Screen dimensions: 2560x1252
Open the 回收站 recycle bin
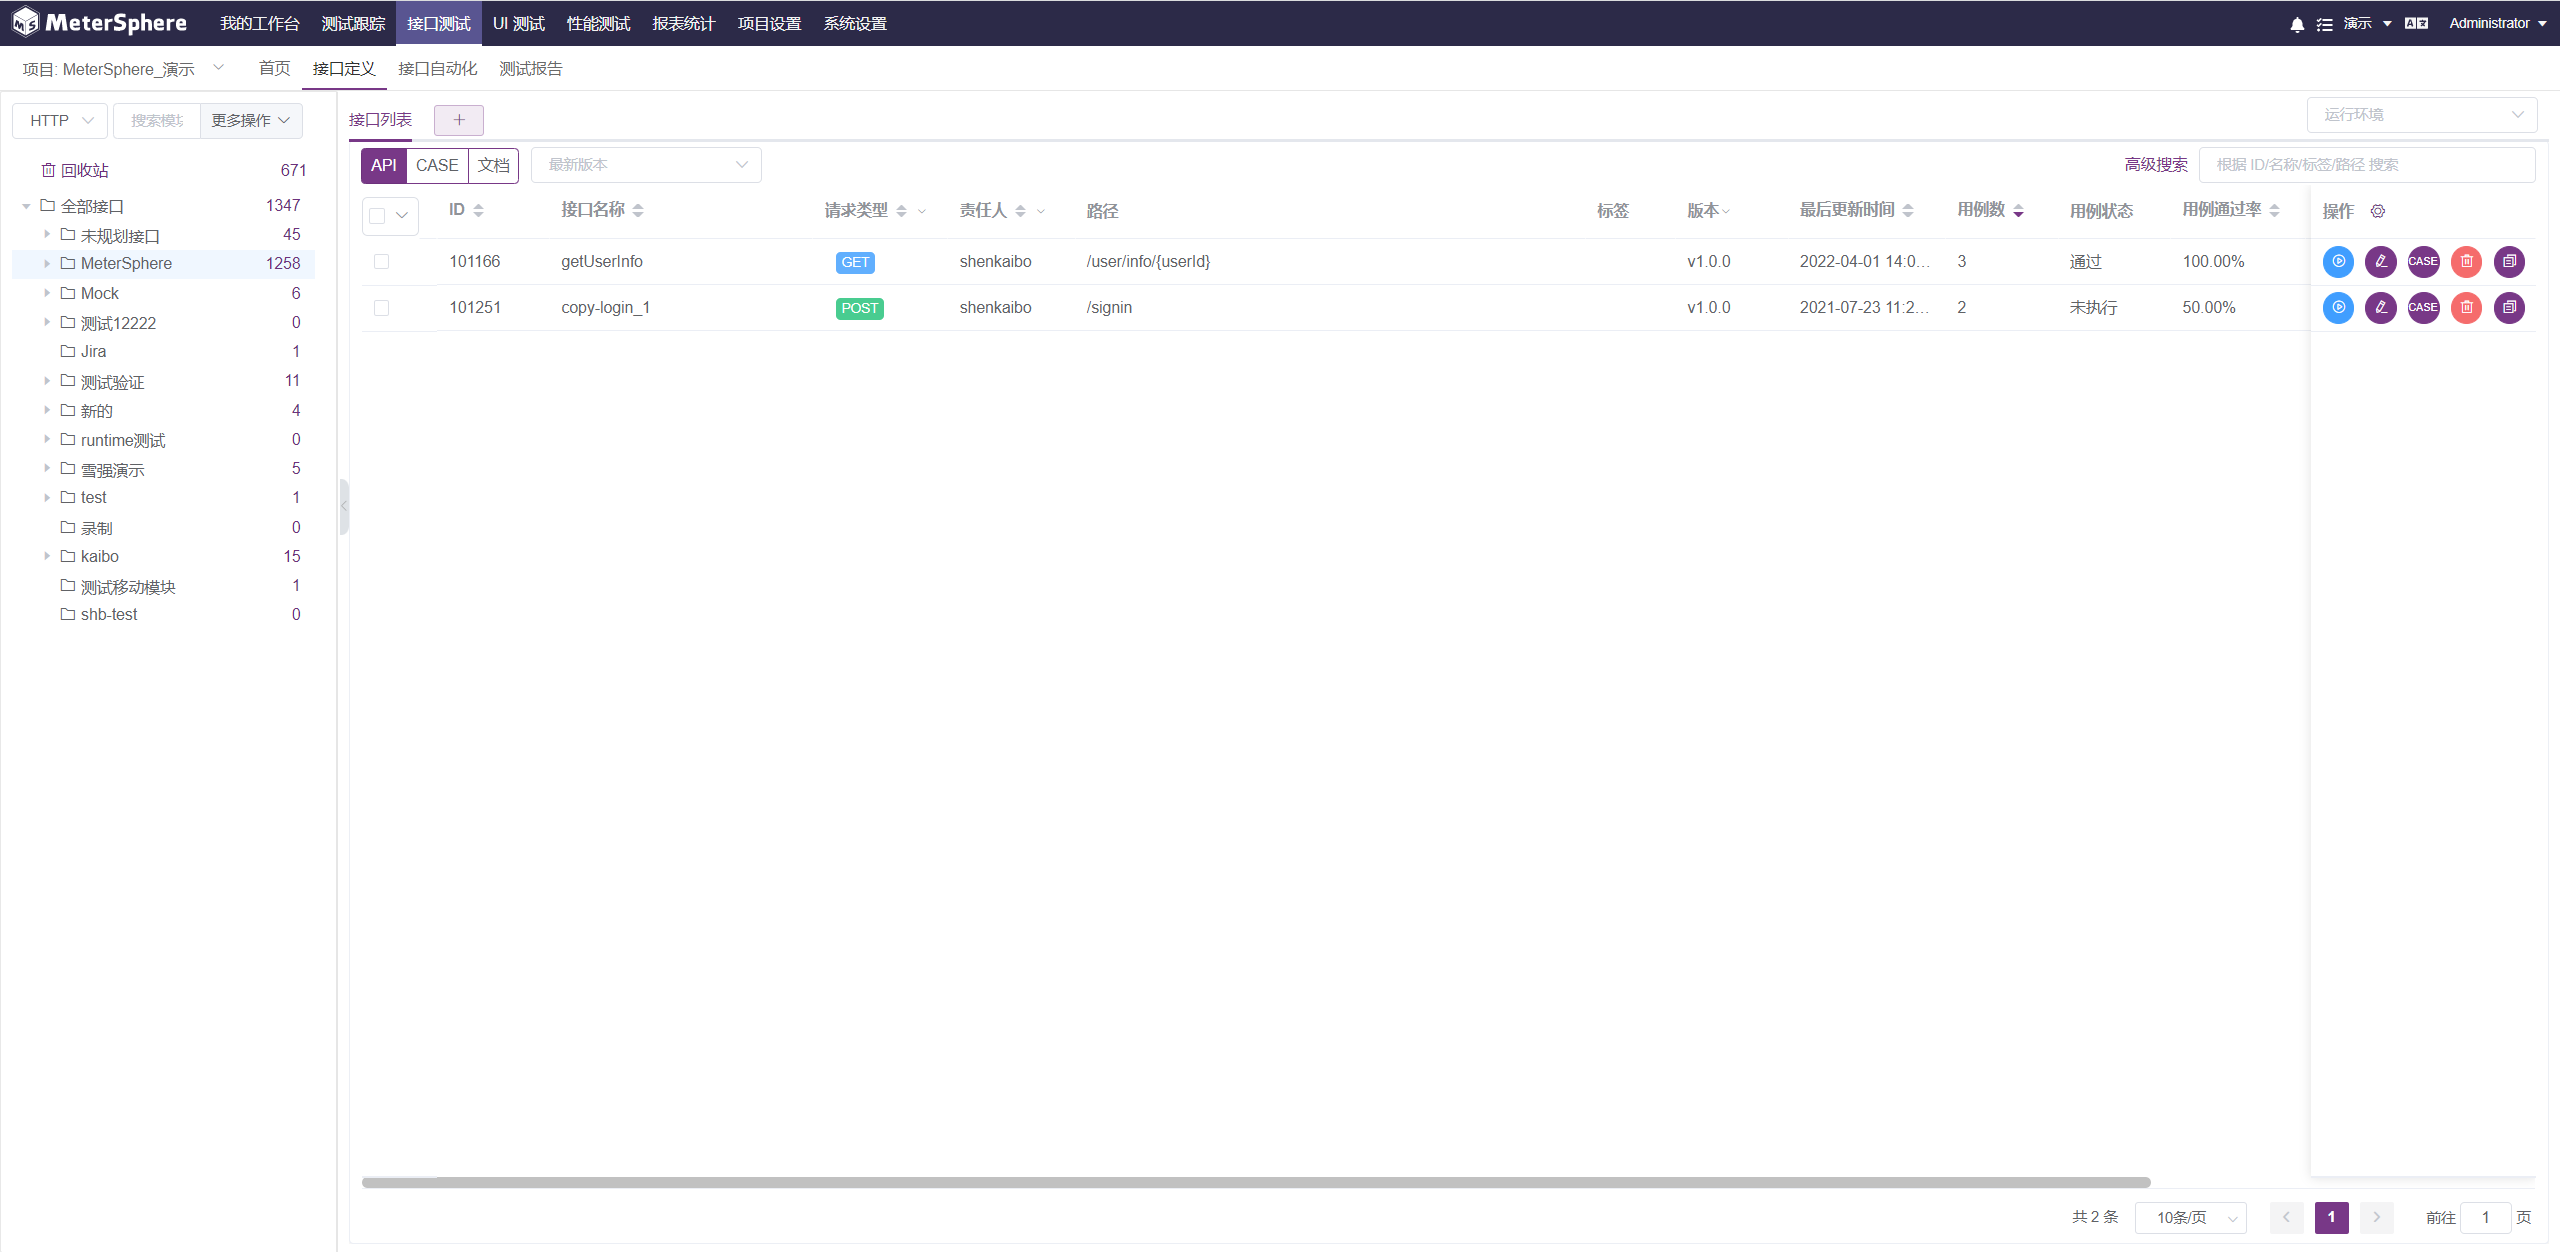click(84, 170)
